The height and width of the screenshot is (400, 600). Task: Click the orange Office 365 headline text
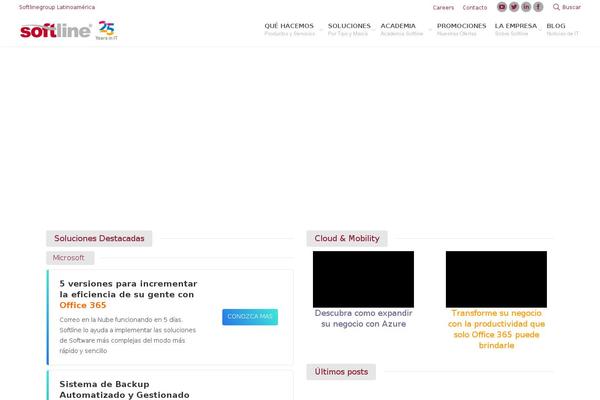(83, 305)
